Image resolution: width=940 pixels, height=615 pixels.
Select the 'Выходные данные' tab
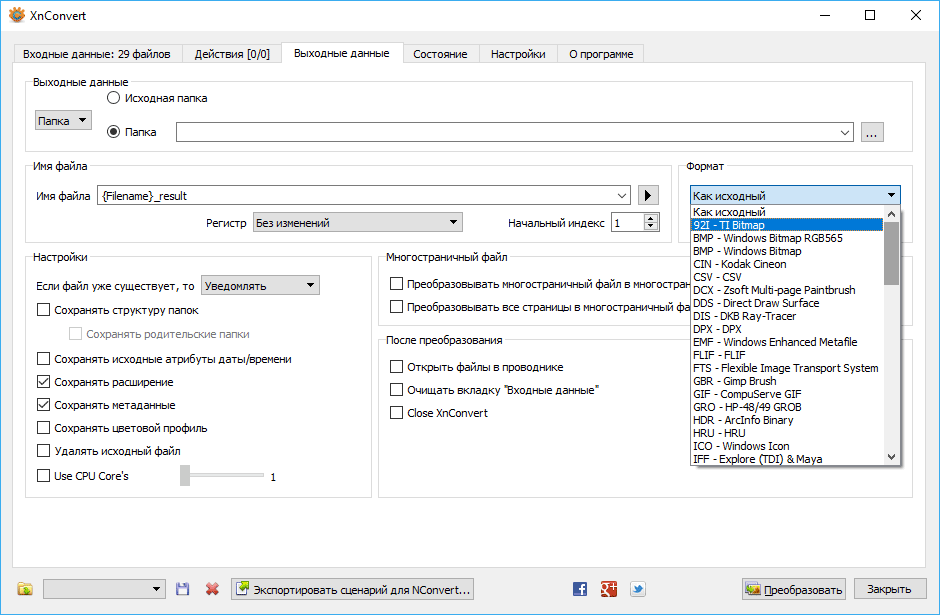click(342, 53)
